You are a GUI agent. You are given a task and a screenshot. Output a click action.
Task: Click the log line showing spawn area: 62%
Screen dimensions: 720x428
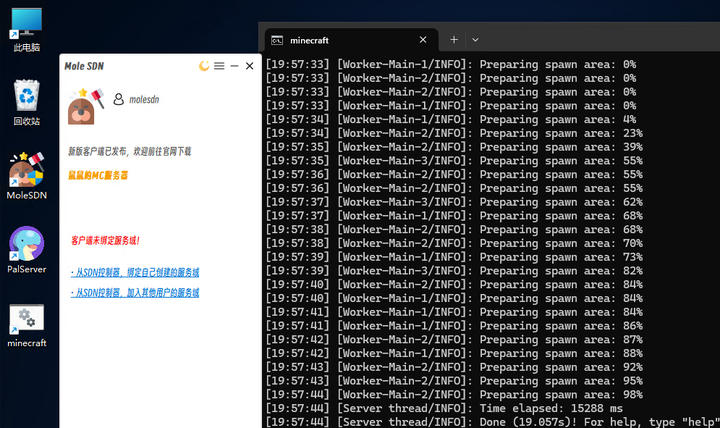454,202
